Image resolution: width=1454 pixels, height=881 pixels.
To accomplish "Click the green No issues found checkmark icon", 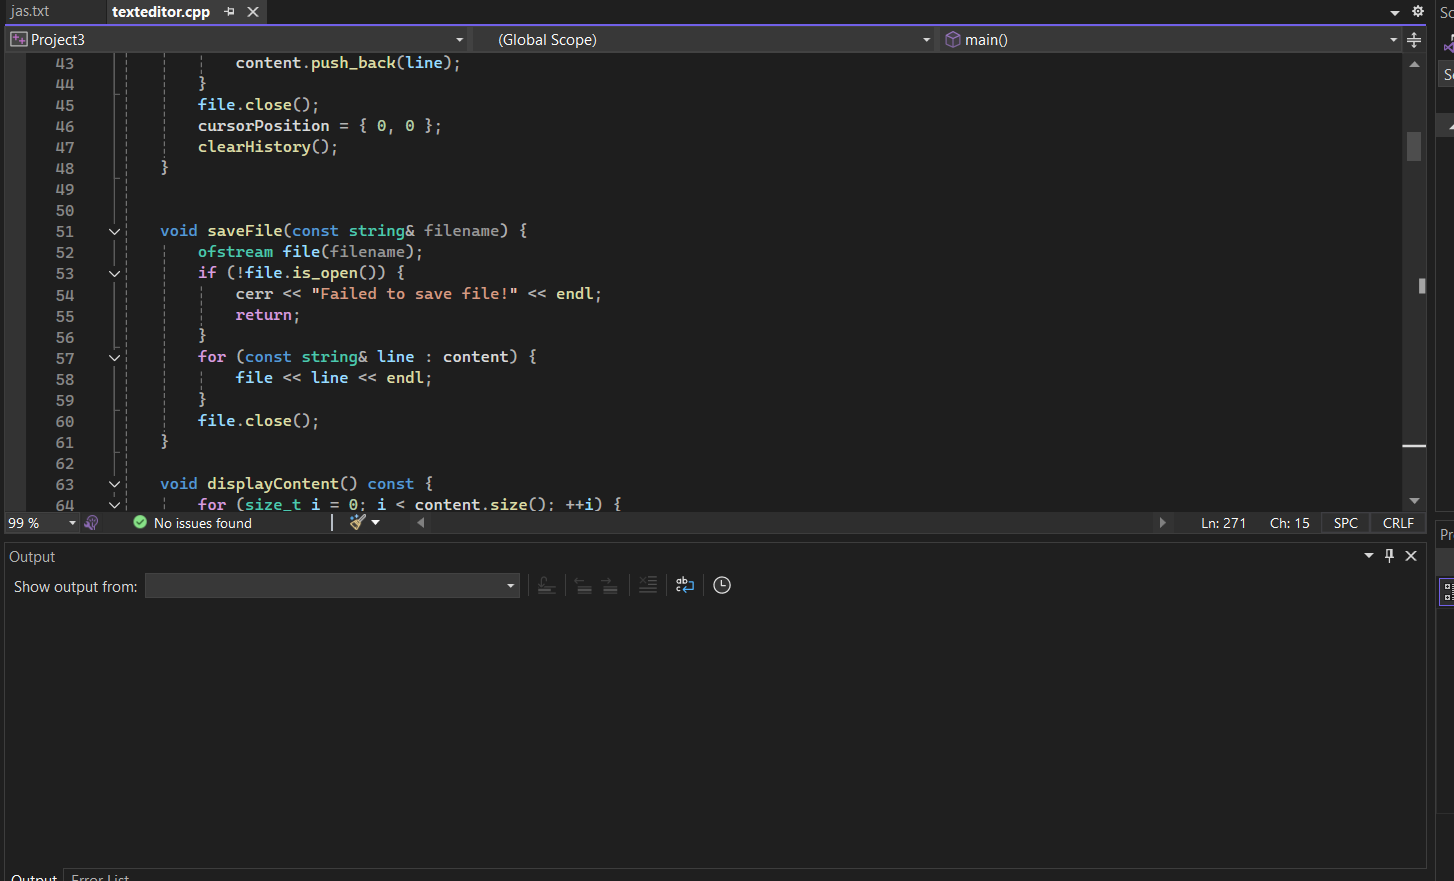I will 140,523.
